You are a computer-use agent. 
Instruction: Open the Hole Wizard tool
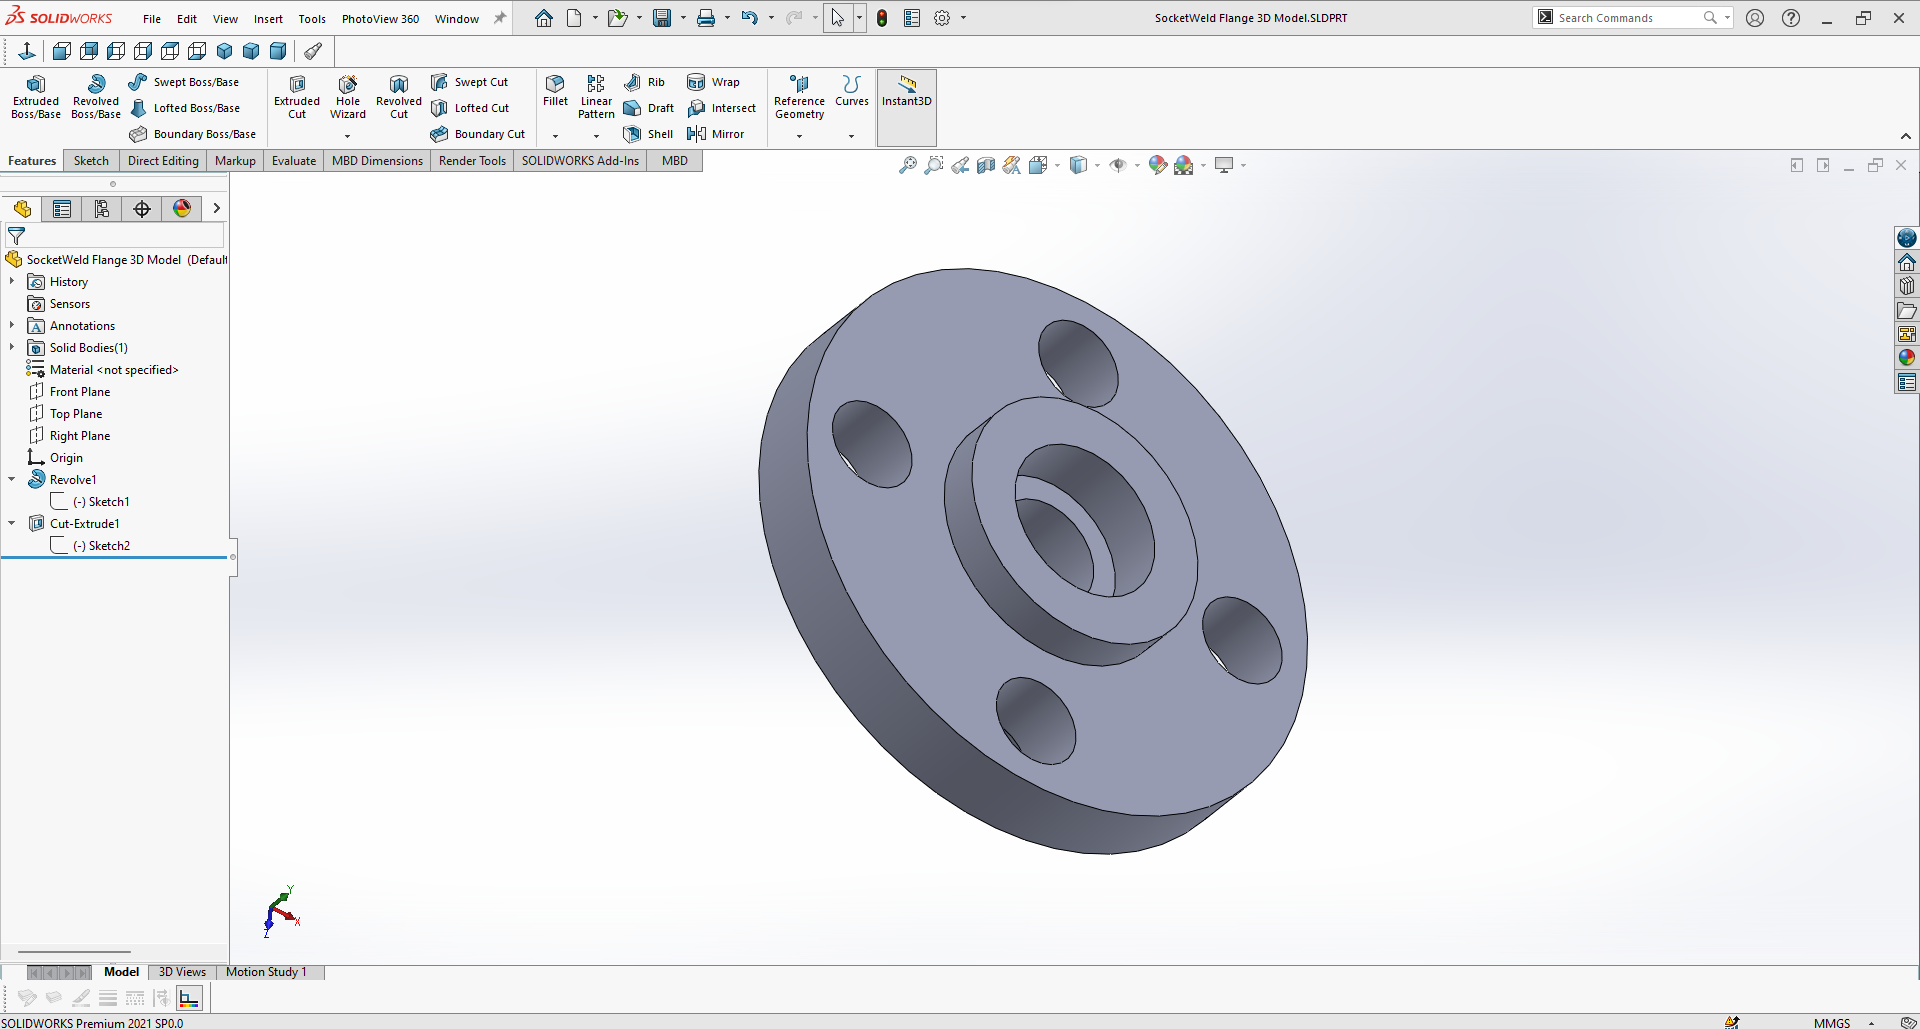tap(348, 97)
